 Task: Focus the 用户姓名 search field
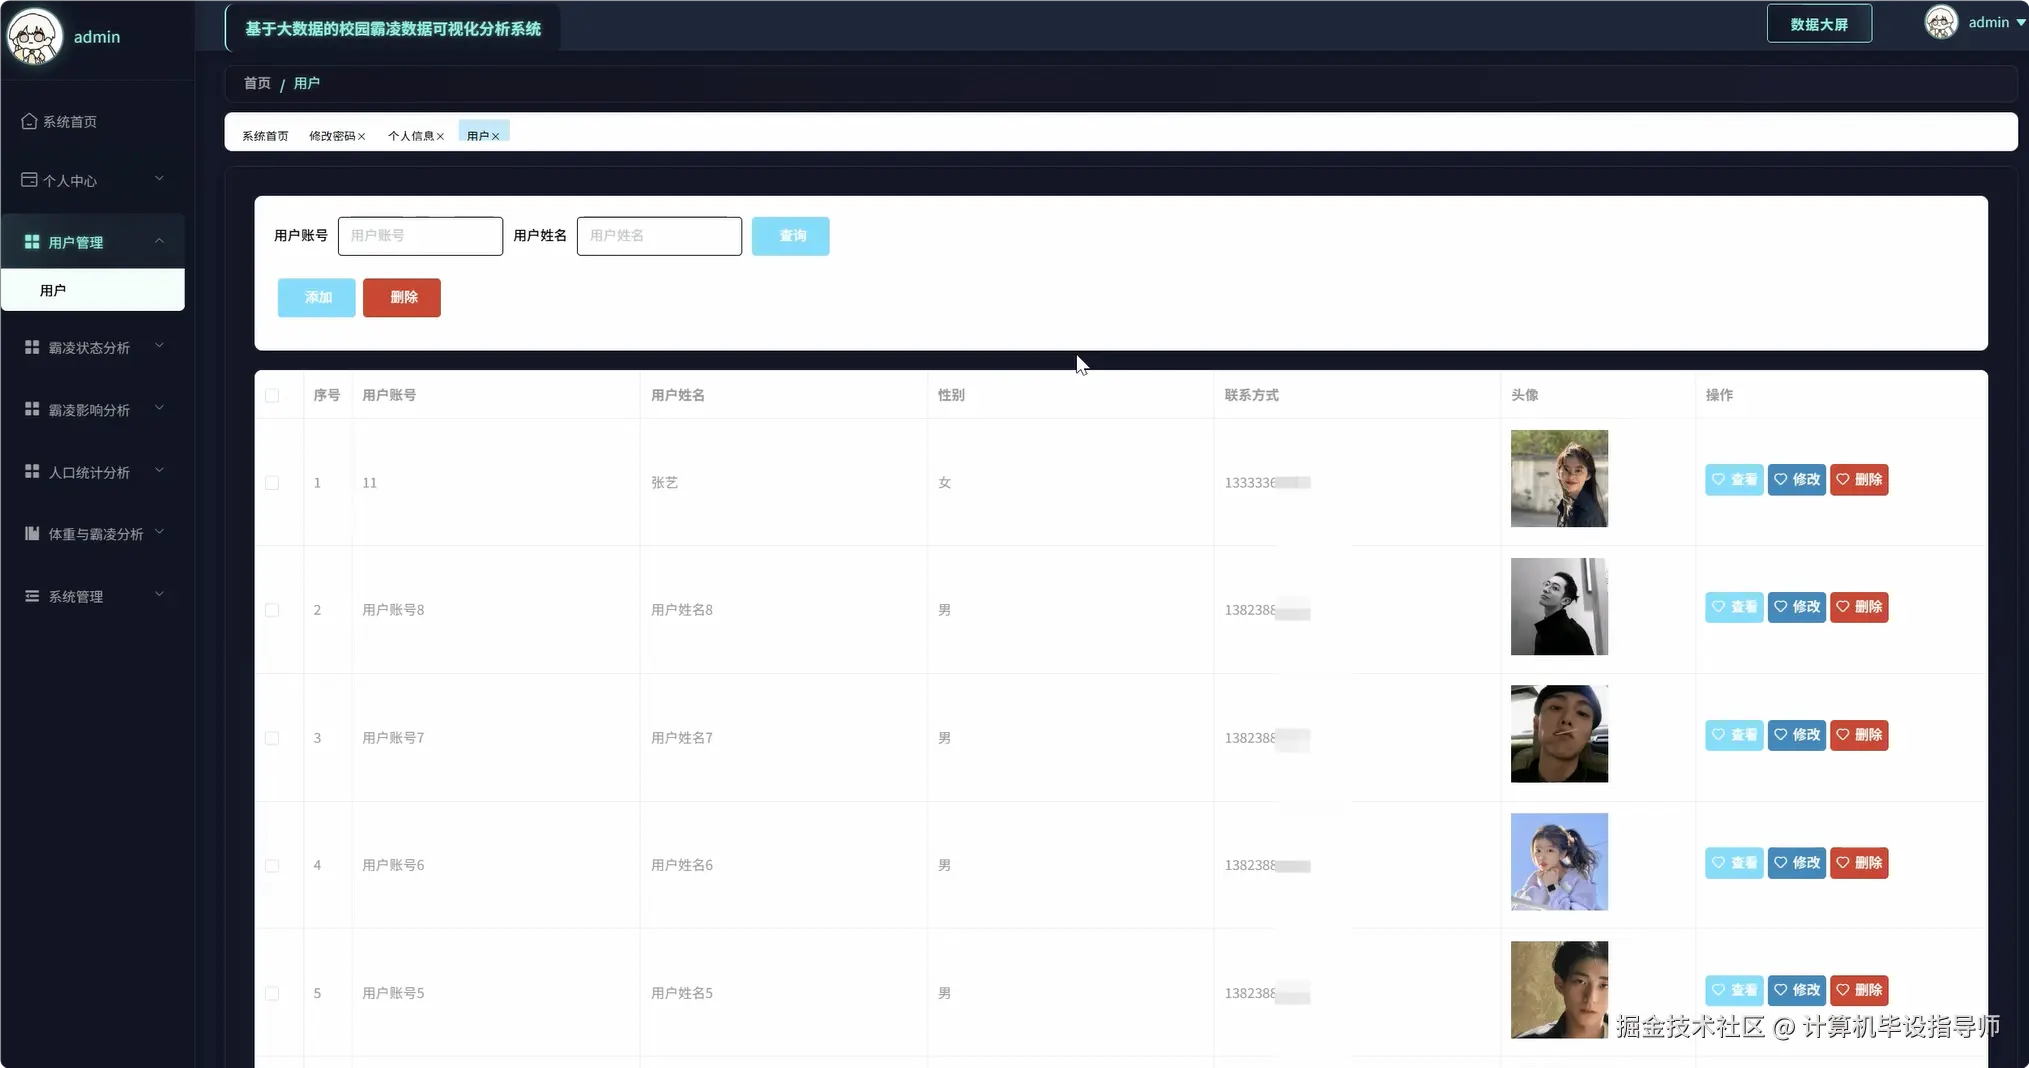coord(659,236)
